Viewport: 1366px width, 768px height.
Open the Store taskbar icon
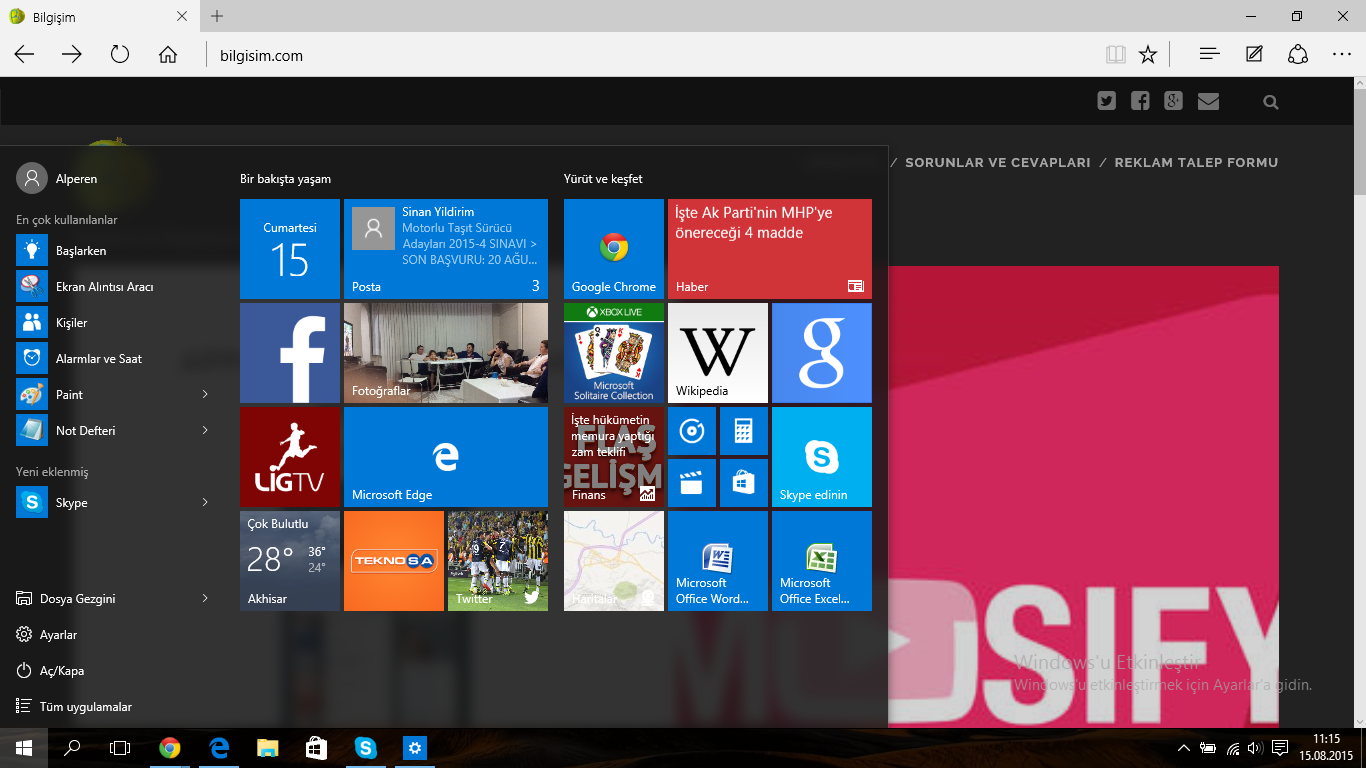[x=316, y=748]
